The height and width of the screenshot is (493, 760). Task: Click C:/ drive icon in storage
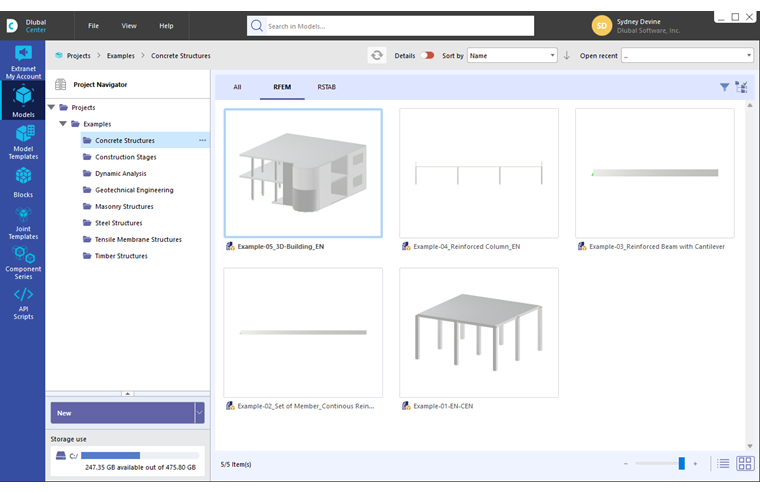(x=61, y=455)
